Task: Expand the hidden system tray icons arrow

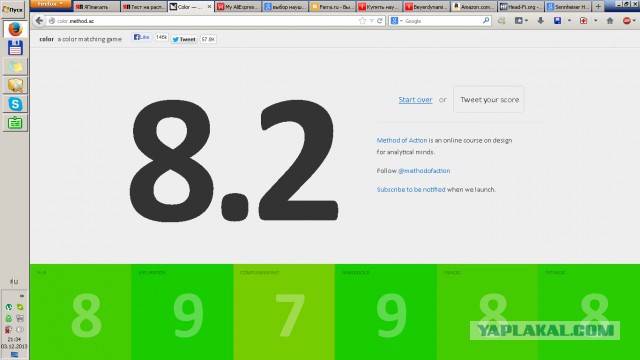Action: tap(22, 296)
